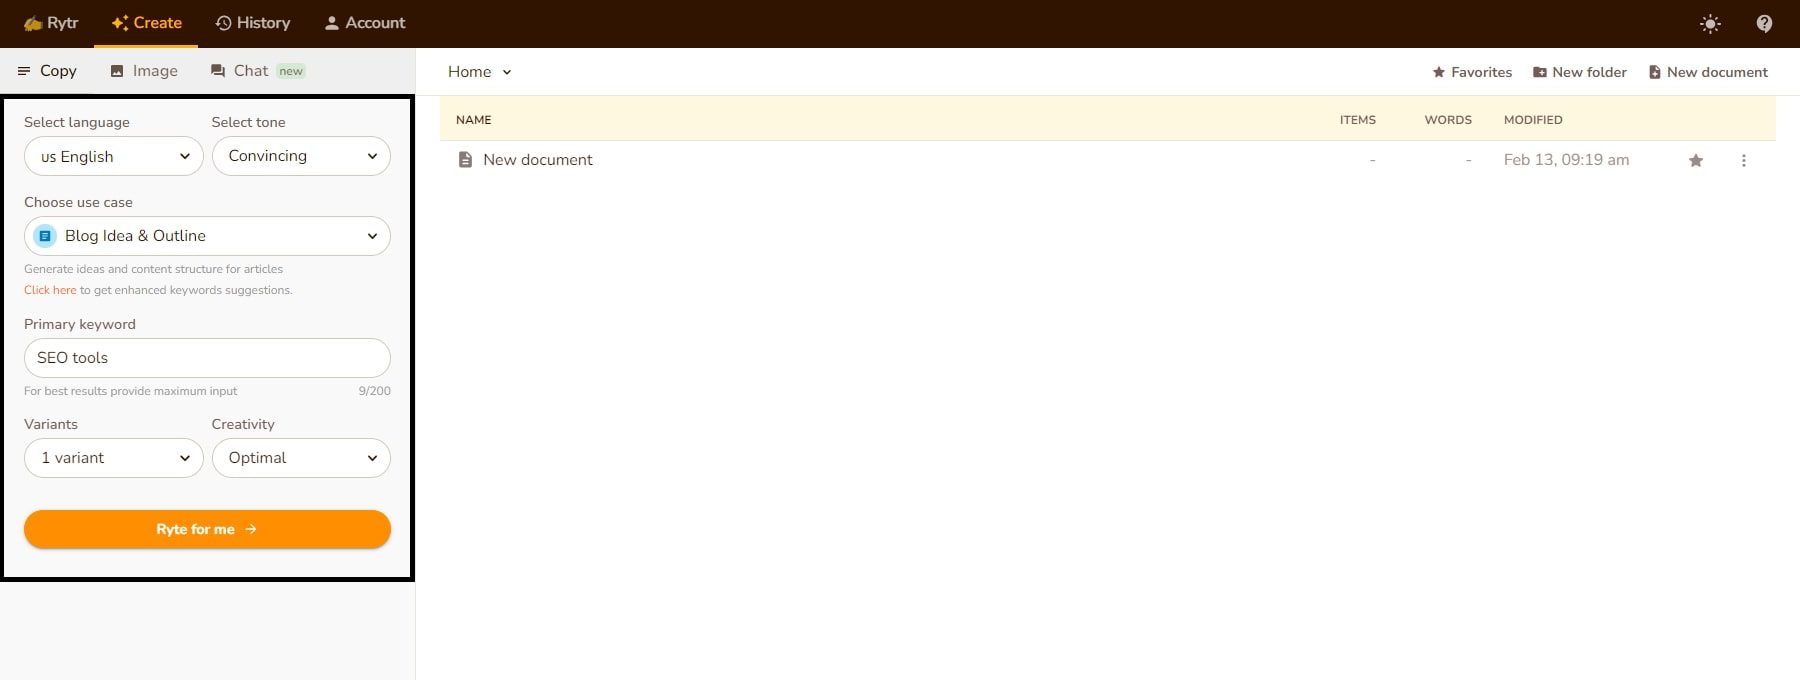The image size is (1800, 680).
Task: Show Favorites documents
Action: coord(1472,72)
